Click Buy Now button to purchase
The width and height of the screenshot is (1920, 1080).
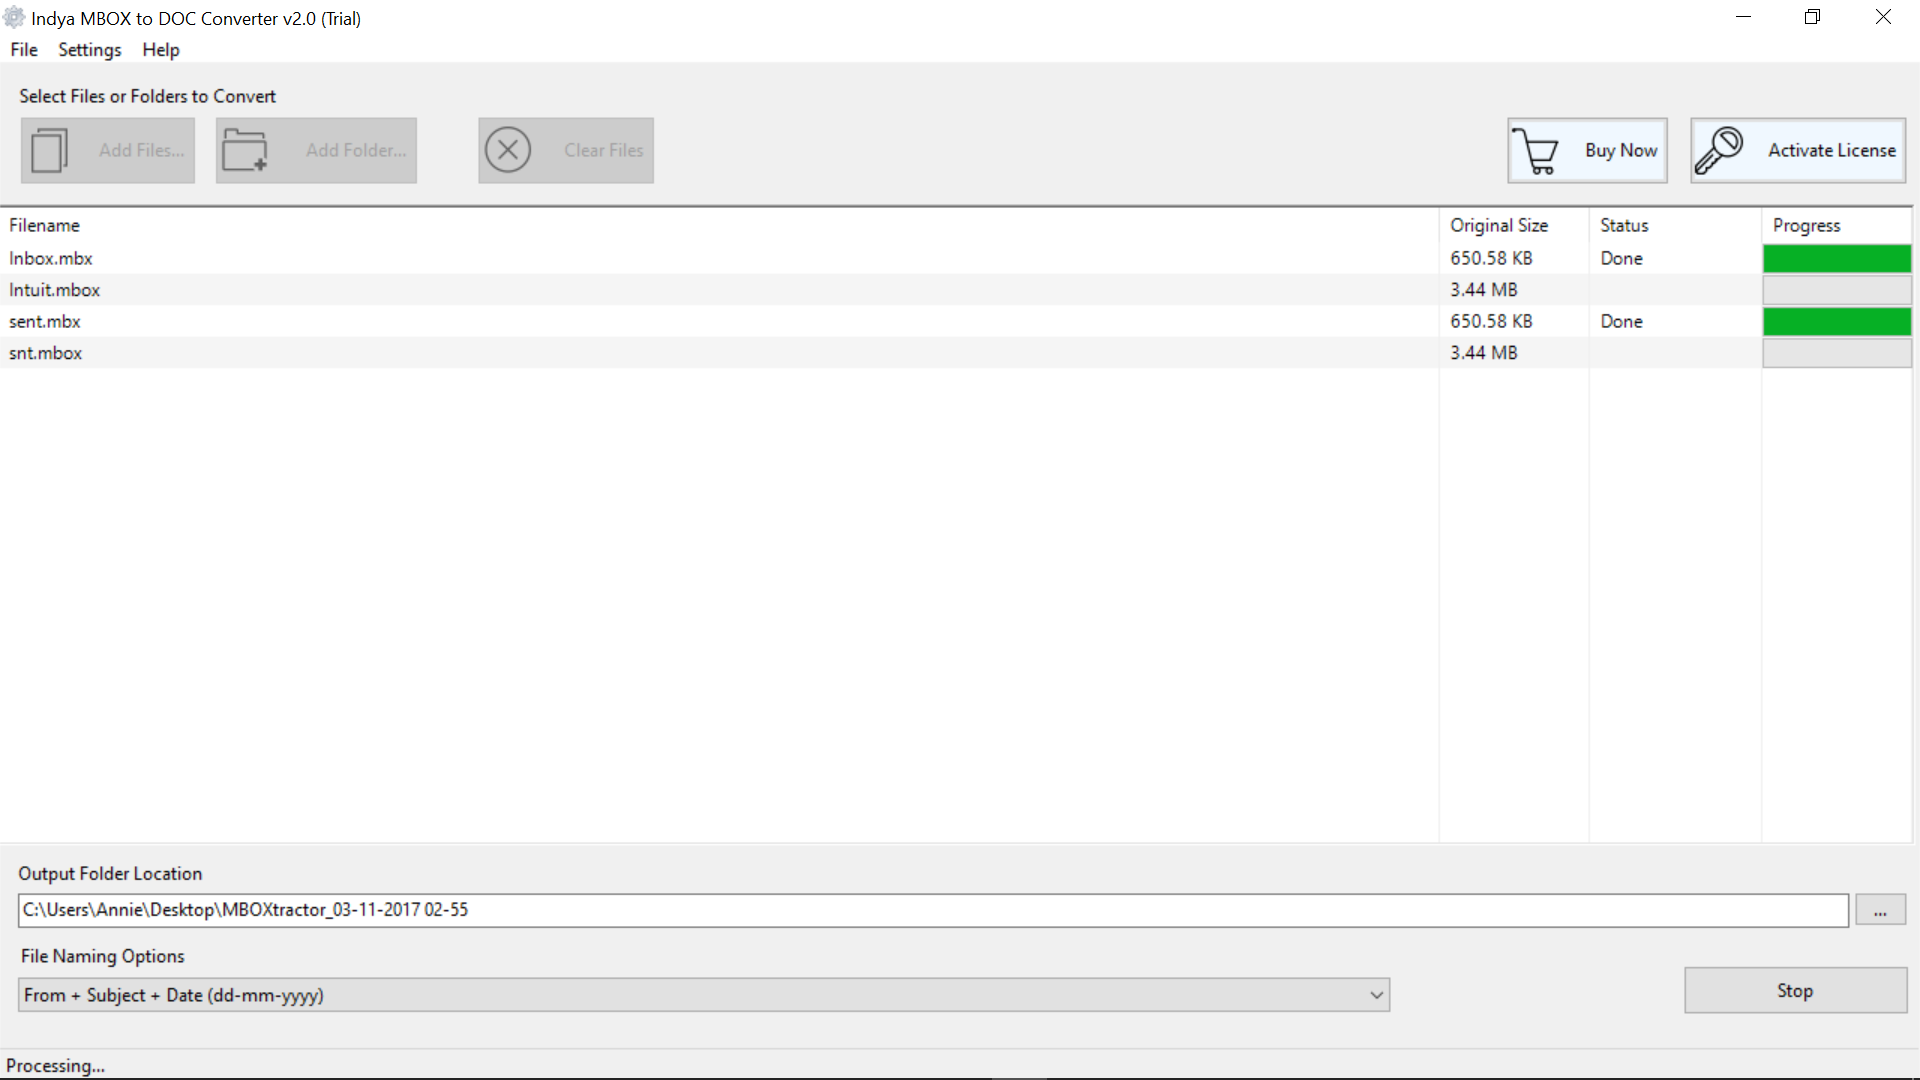coord(1586,149)
